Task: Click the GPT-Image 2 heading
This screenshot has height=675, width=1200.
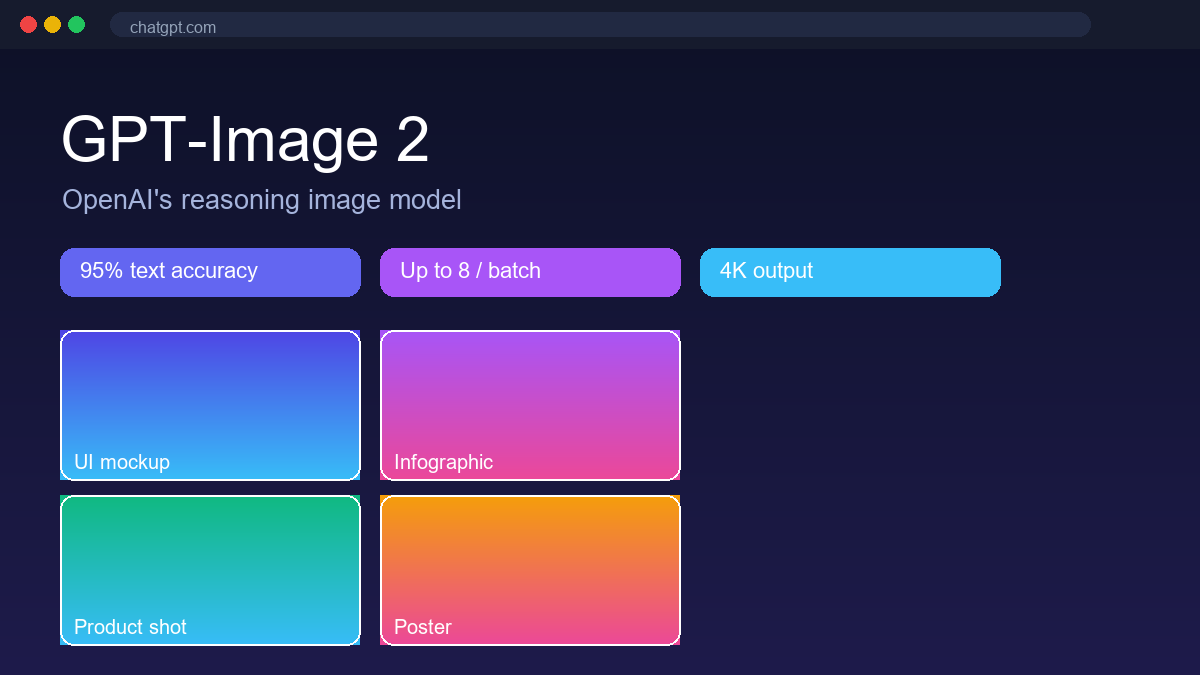Action: pyautogui.click(x=245, y=140)
